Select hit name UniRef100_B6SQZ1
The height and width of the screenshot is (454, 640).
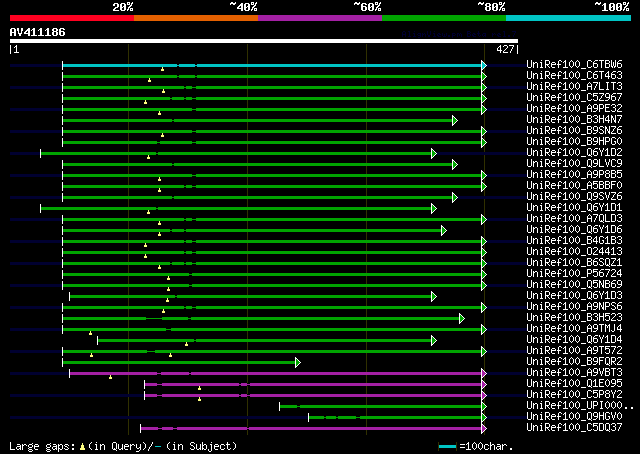click(574, 263)
